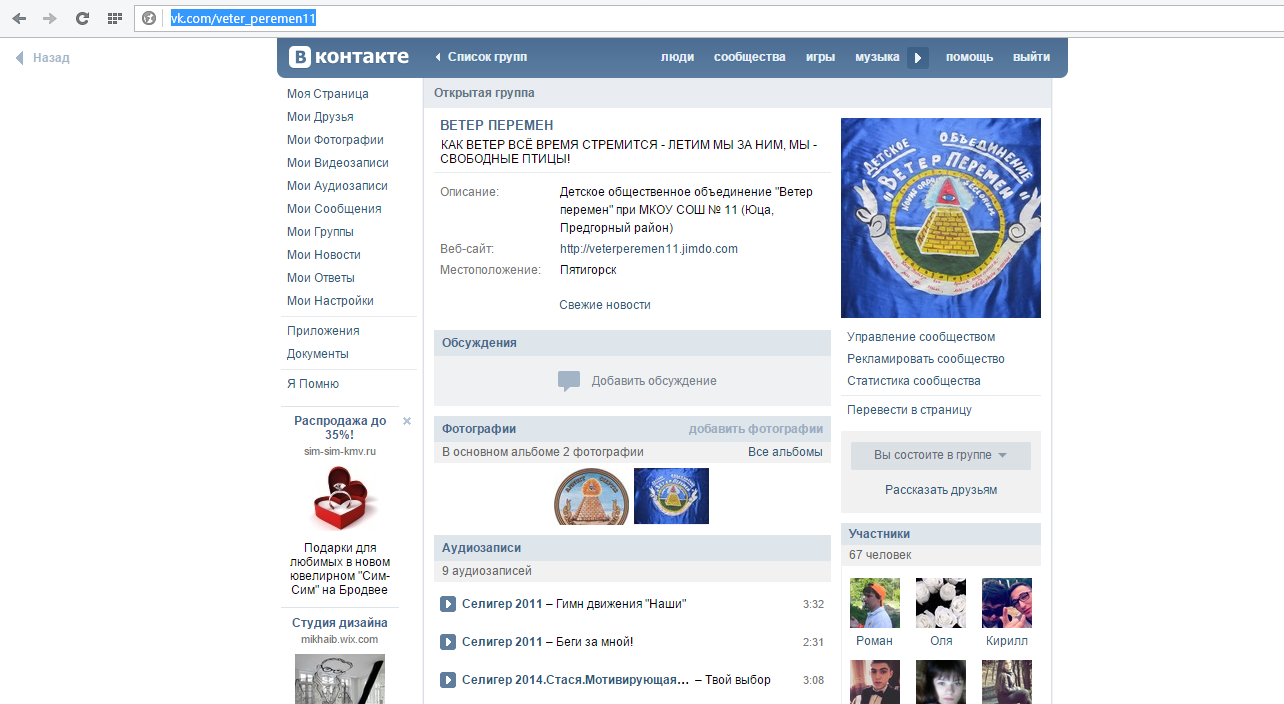This screenshot has height=704, width=1284.
Task: Click 'Пятигорск' location link
Action: pos(588,270)
